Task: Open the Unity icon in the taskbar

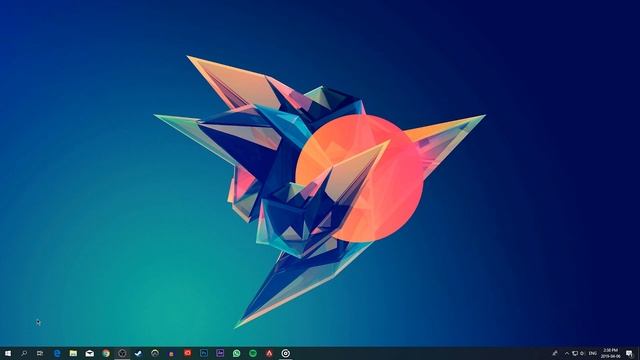Action: pyautogui.click(x=122, y=353)
